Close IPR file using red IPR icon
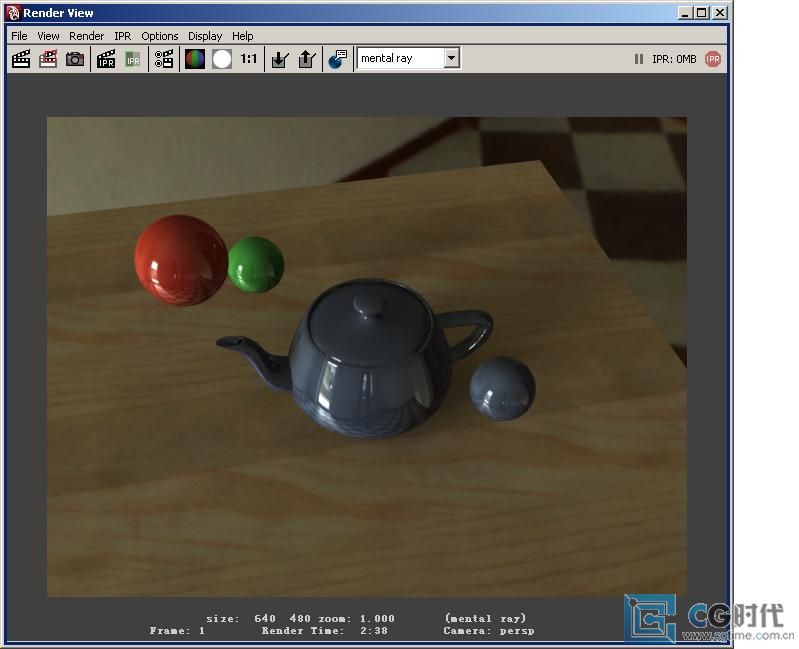Image resolution: width=799 pixels, height=649 pixels. click(712, 59)
